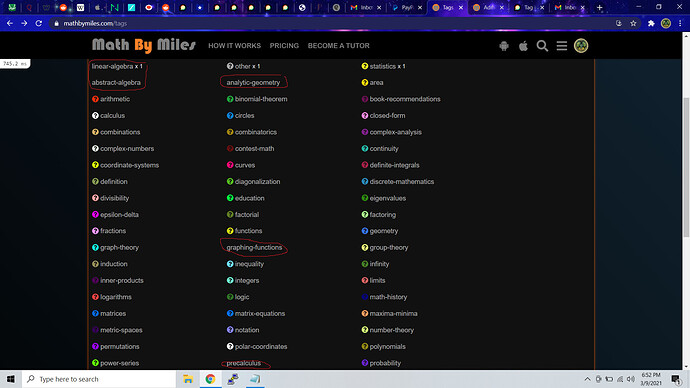Screen dimensions: 690x388
Task: Open the inner-products tag
Action: (x=121, y=281)
